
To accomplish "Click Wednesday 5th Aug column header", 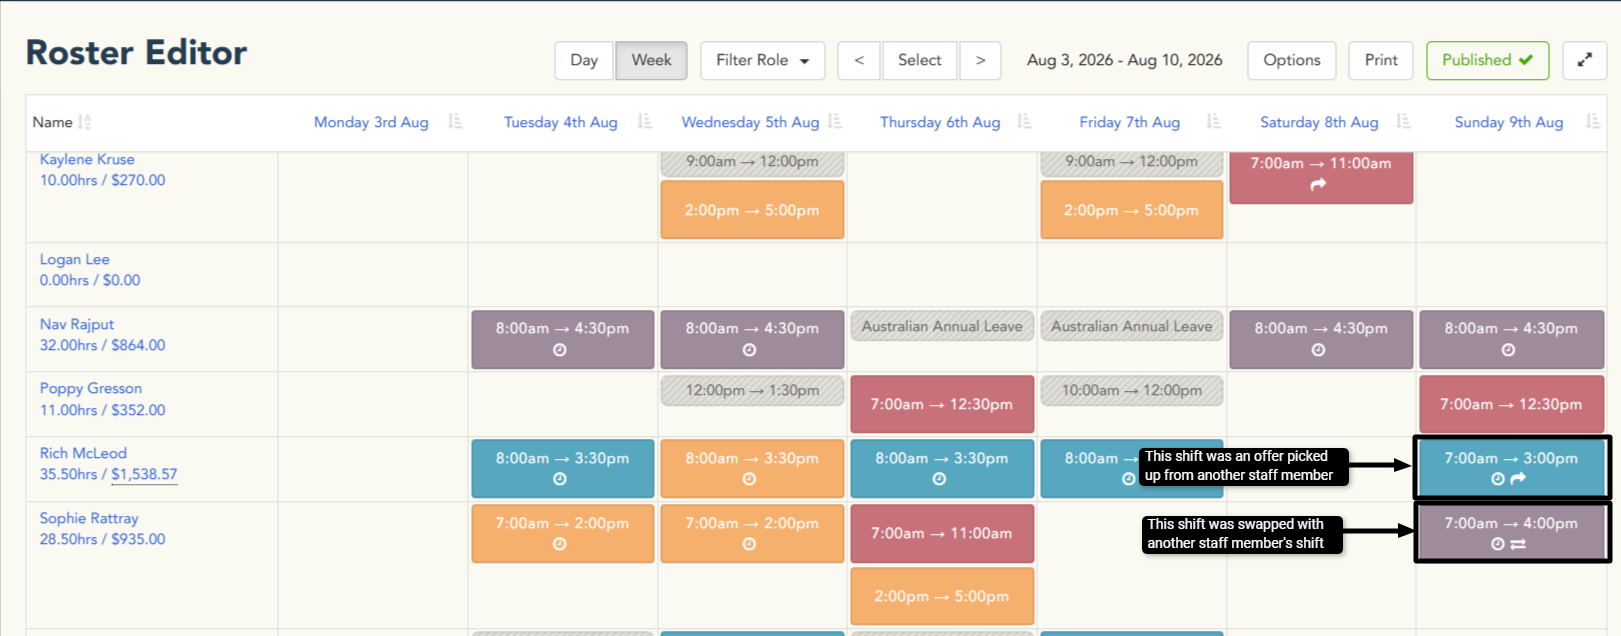I will 750,122.
